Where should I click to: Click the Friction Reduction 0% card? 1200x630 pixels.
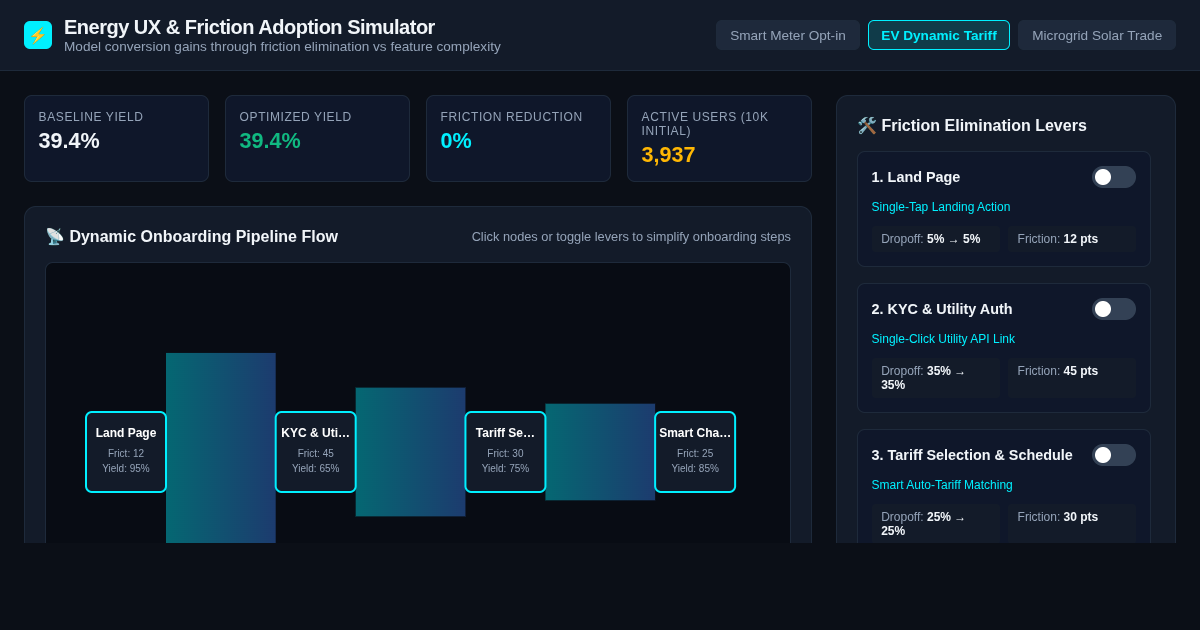[518, 138]
